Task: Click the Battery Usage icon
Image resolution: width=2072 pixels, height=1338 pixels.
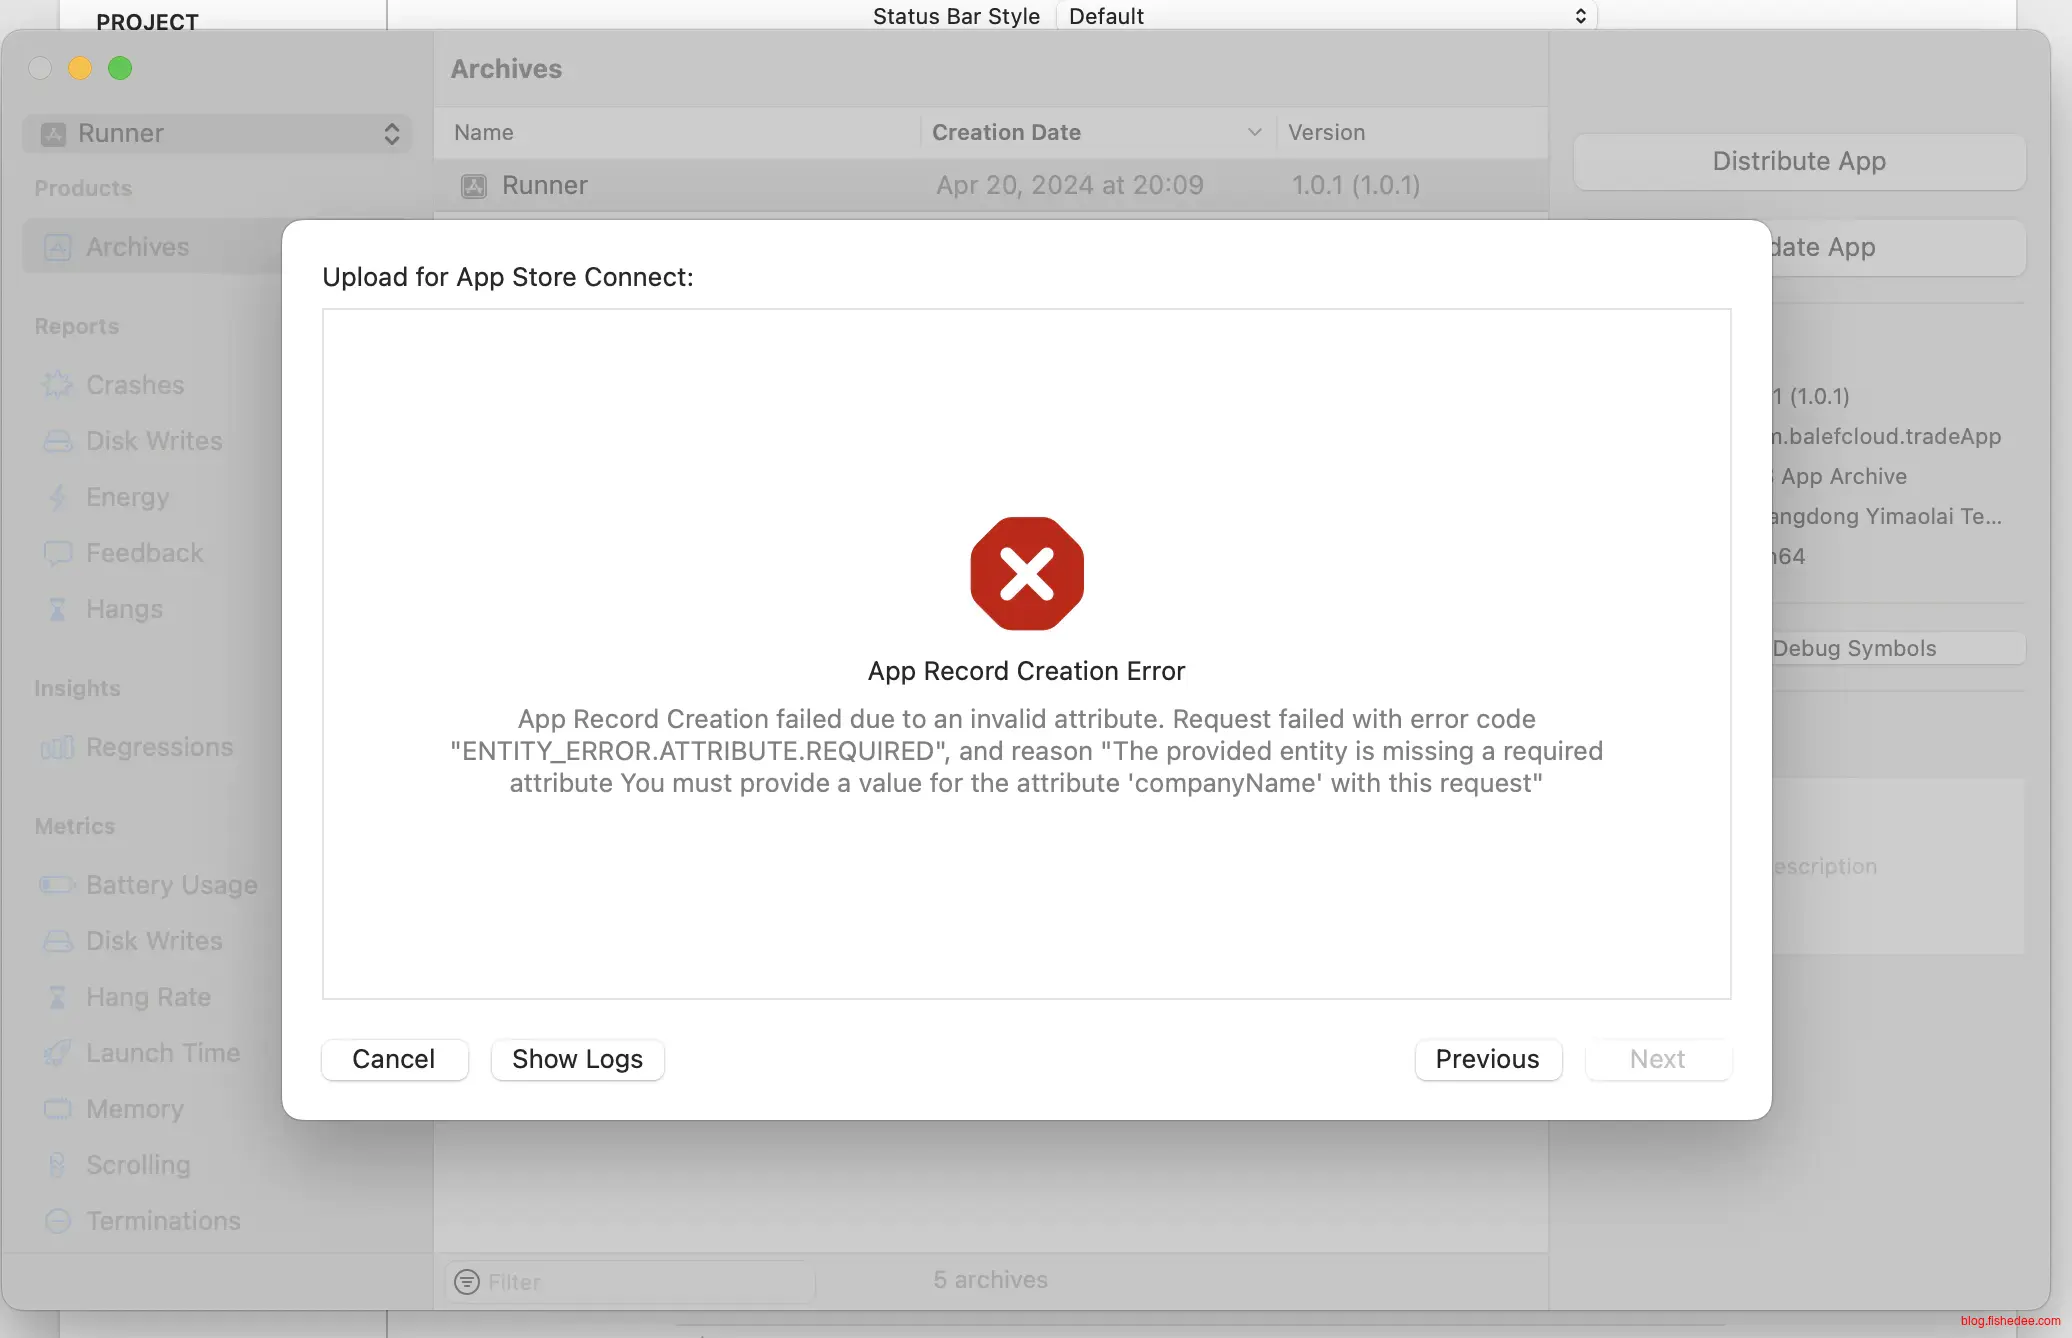Action: 58,885
